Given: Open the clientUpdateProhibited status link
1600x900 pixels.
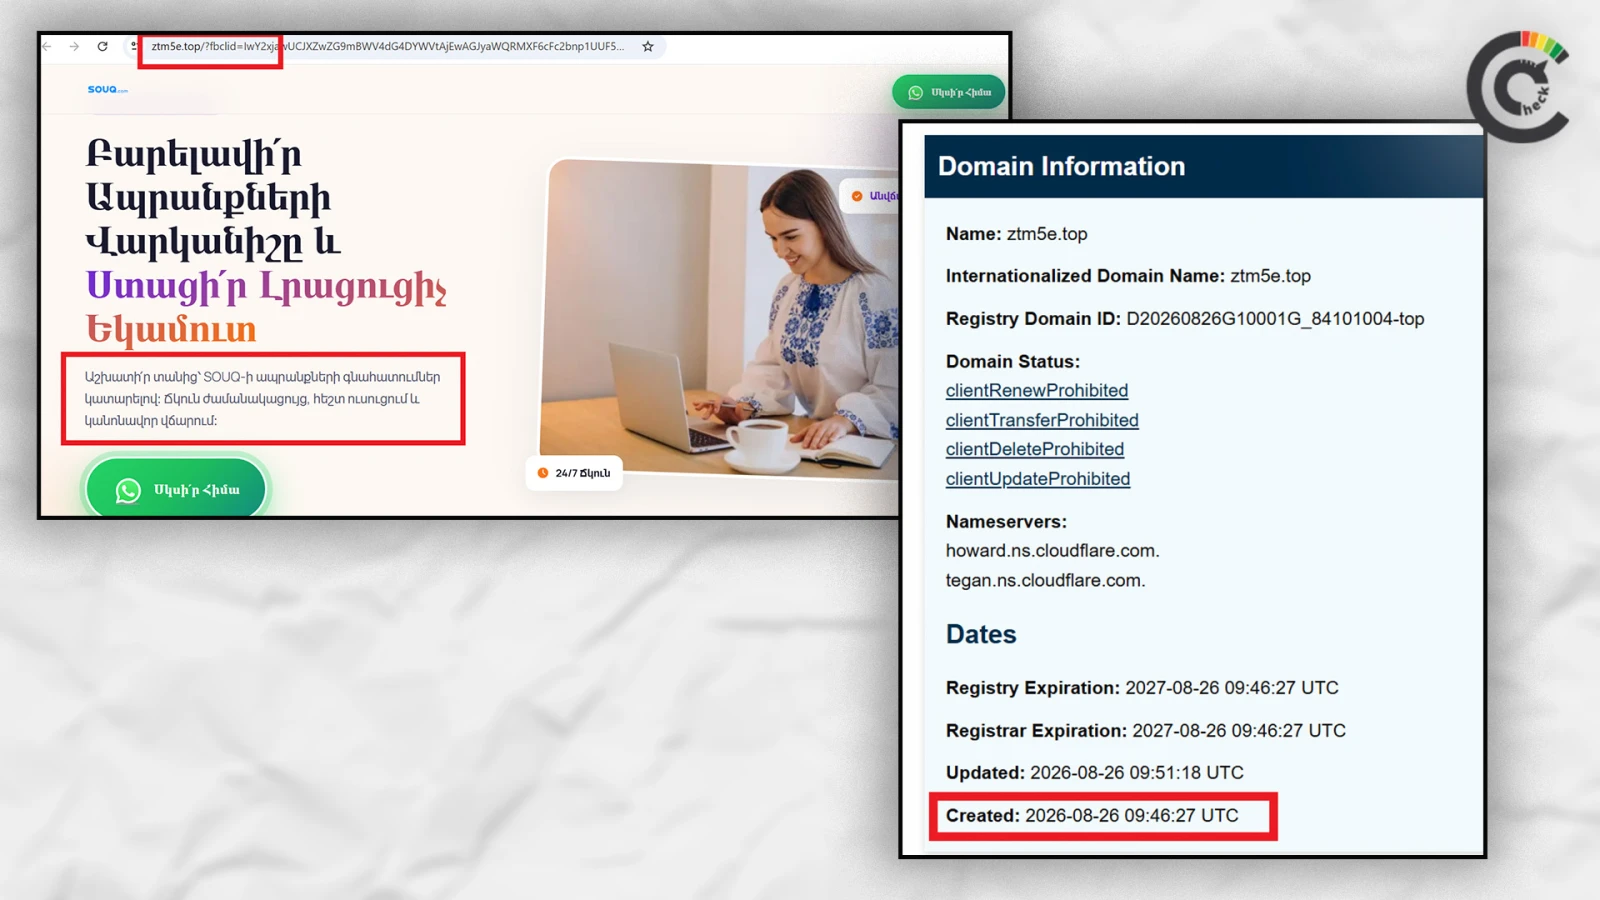Looking at the screenshot, I should [1037, 479].
